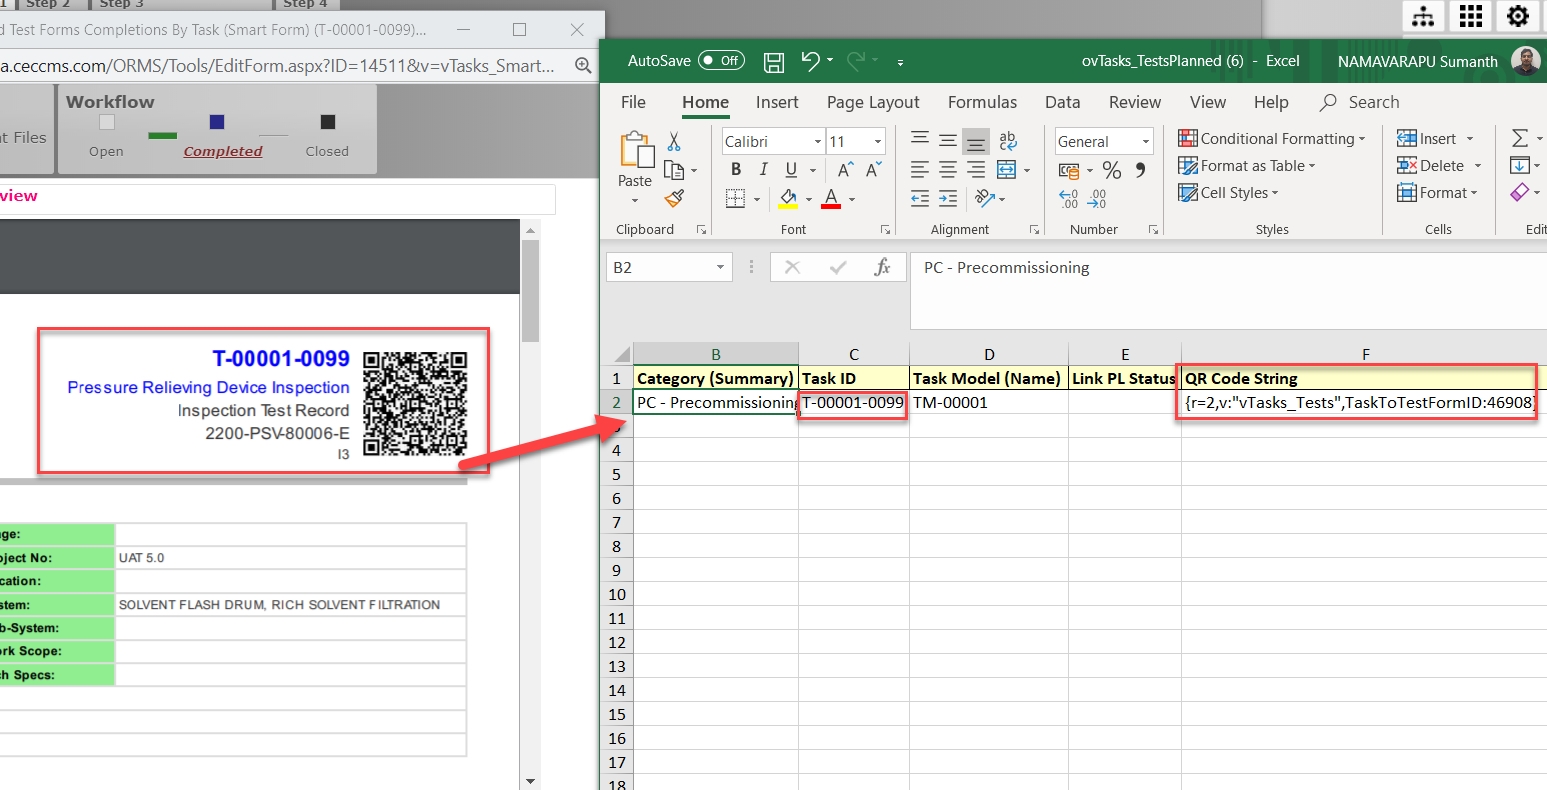Open the Formulas ribbon tab
This screenshot has height=790, width=1547.
tap(982, 102)
